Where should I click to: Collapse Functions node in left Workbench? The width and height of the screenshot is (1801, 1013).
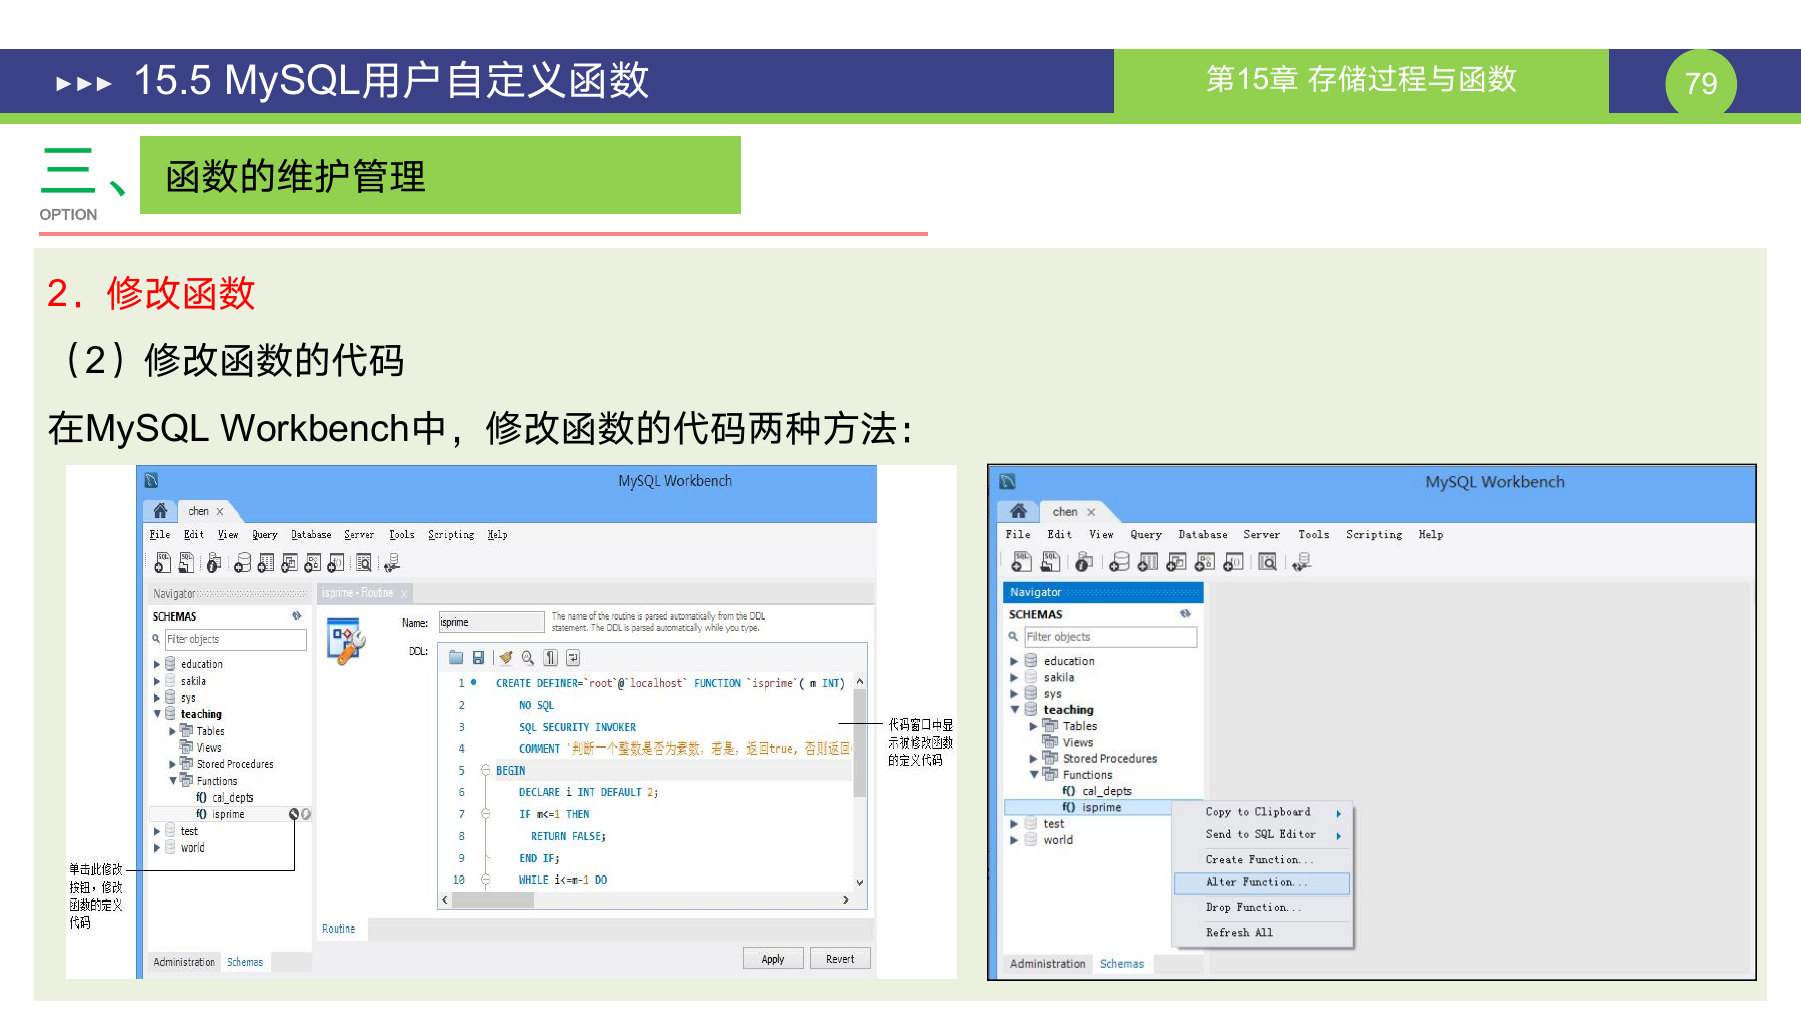[172, 781]
